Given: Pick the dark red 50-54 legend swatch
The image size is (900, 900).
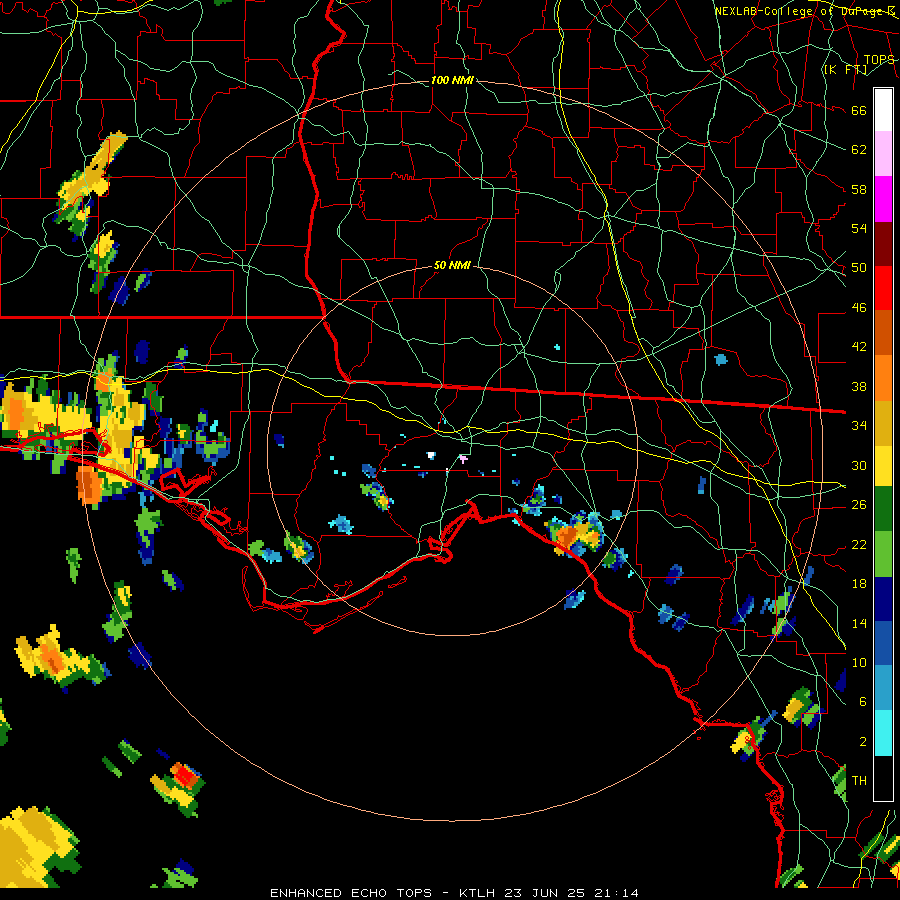Looking at the screenshot, I should tap(883, 243).
